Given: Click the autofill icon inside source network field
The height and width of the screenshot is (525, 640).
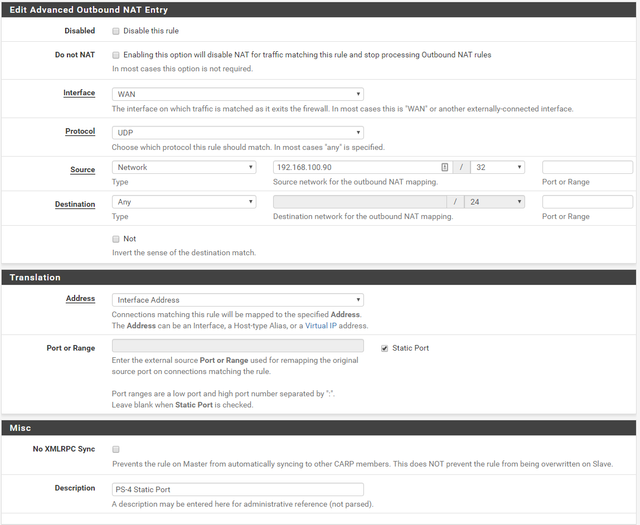Looking at the screenshot, I should (x=444, y=167).
